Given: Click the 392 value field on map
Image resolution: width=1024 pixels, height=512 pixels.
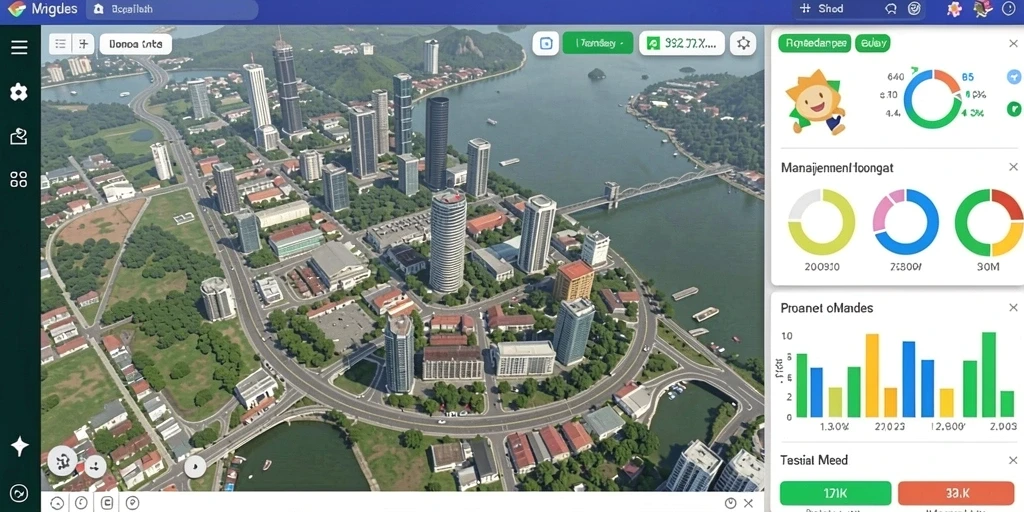Looking at the screenshot, I should 681,44.
